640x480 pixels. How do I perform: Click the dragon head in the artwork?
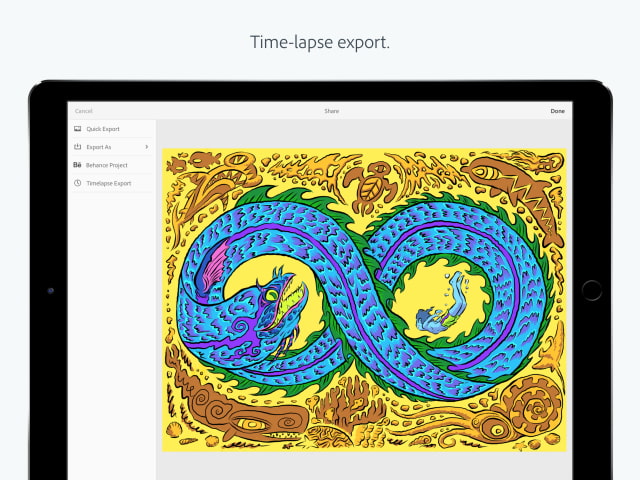click(275, 300)
